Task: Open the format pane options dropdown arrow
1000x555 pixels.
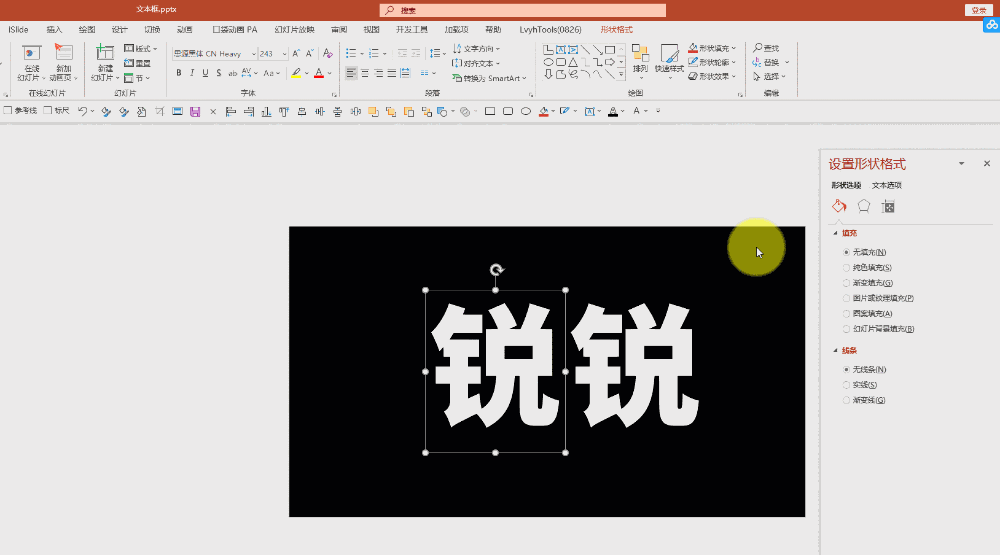Action: 961,164
